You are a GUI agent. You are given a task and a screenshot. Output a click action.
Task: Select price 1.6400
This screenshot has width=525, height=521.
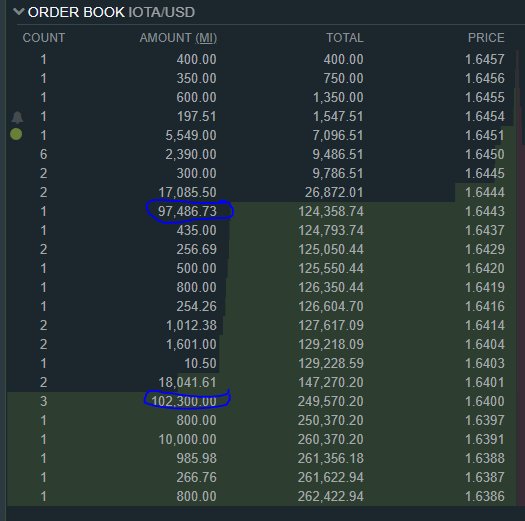pos(484,401)
